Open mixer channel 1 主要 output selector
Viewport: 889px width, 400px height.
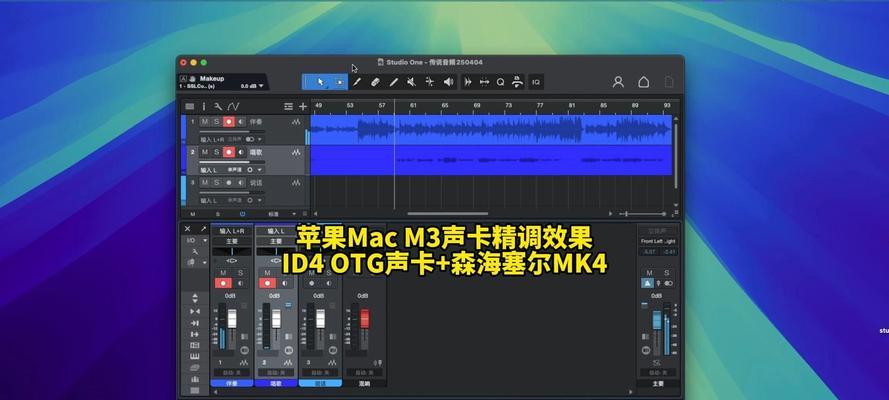pos(232,241)
